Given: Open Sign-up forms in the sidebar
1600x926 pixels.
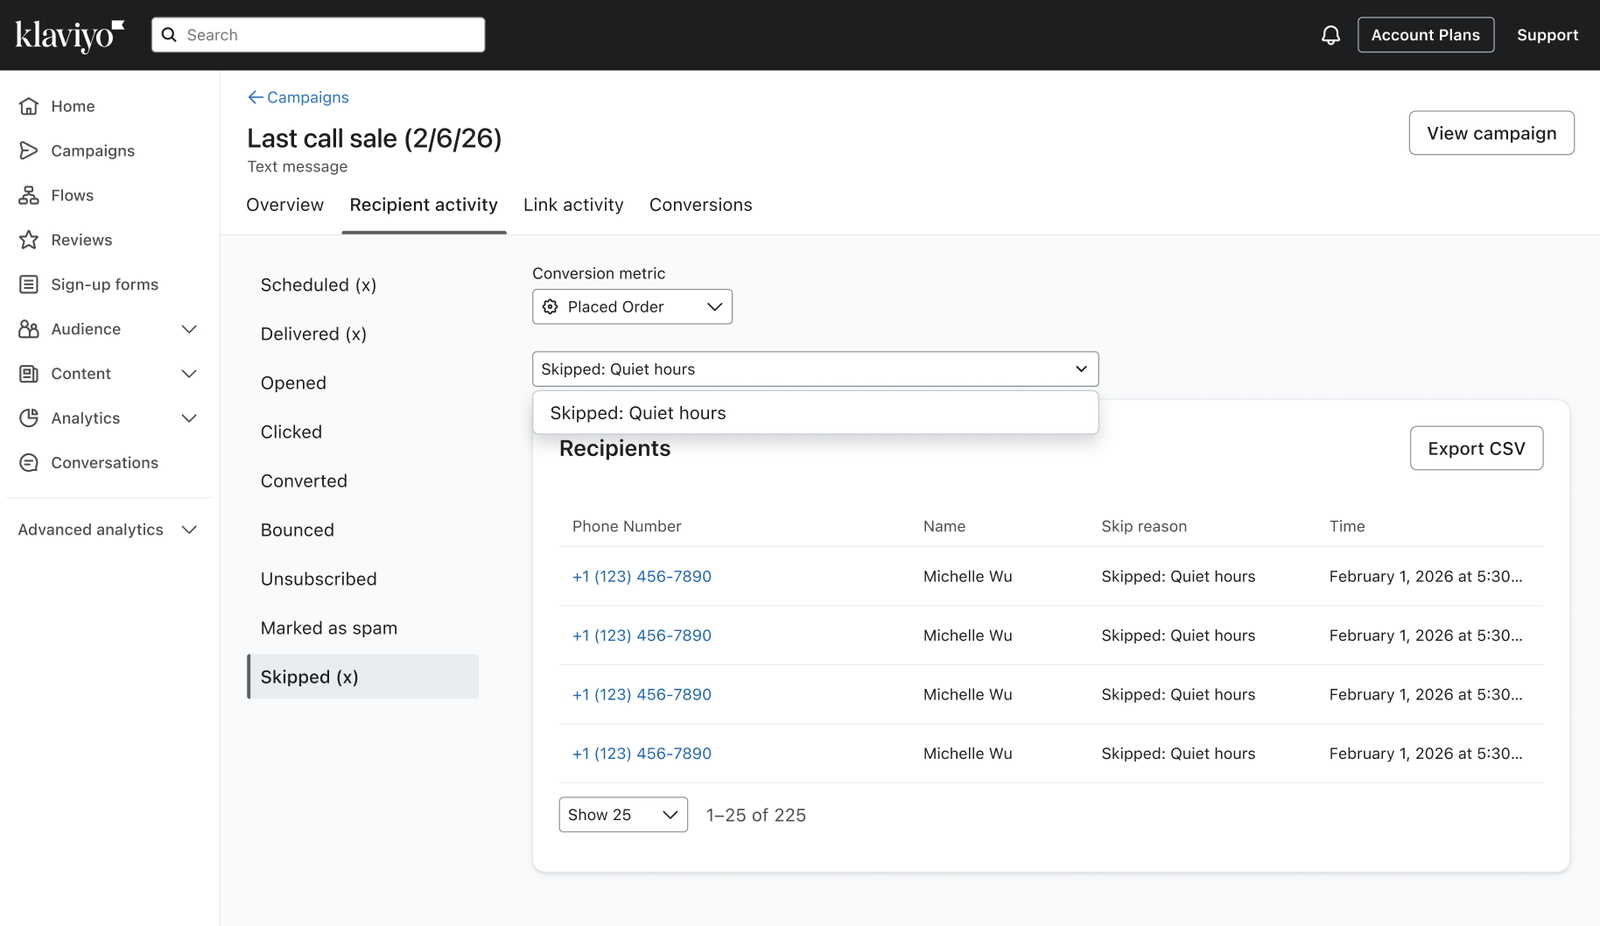Looking at the screenshot, I should pyautogui.click(x=104, y=284).
